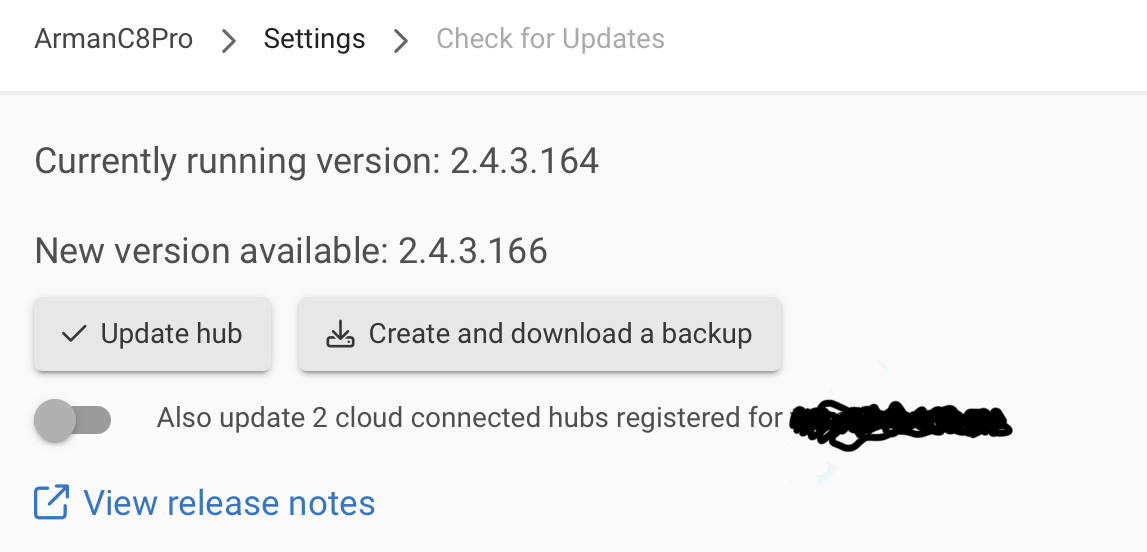
Task: Click the external link icon beside release notes
Action: (52, 502)
